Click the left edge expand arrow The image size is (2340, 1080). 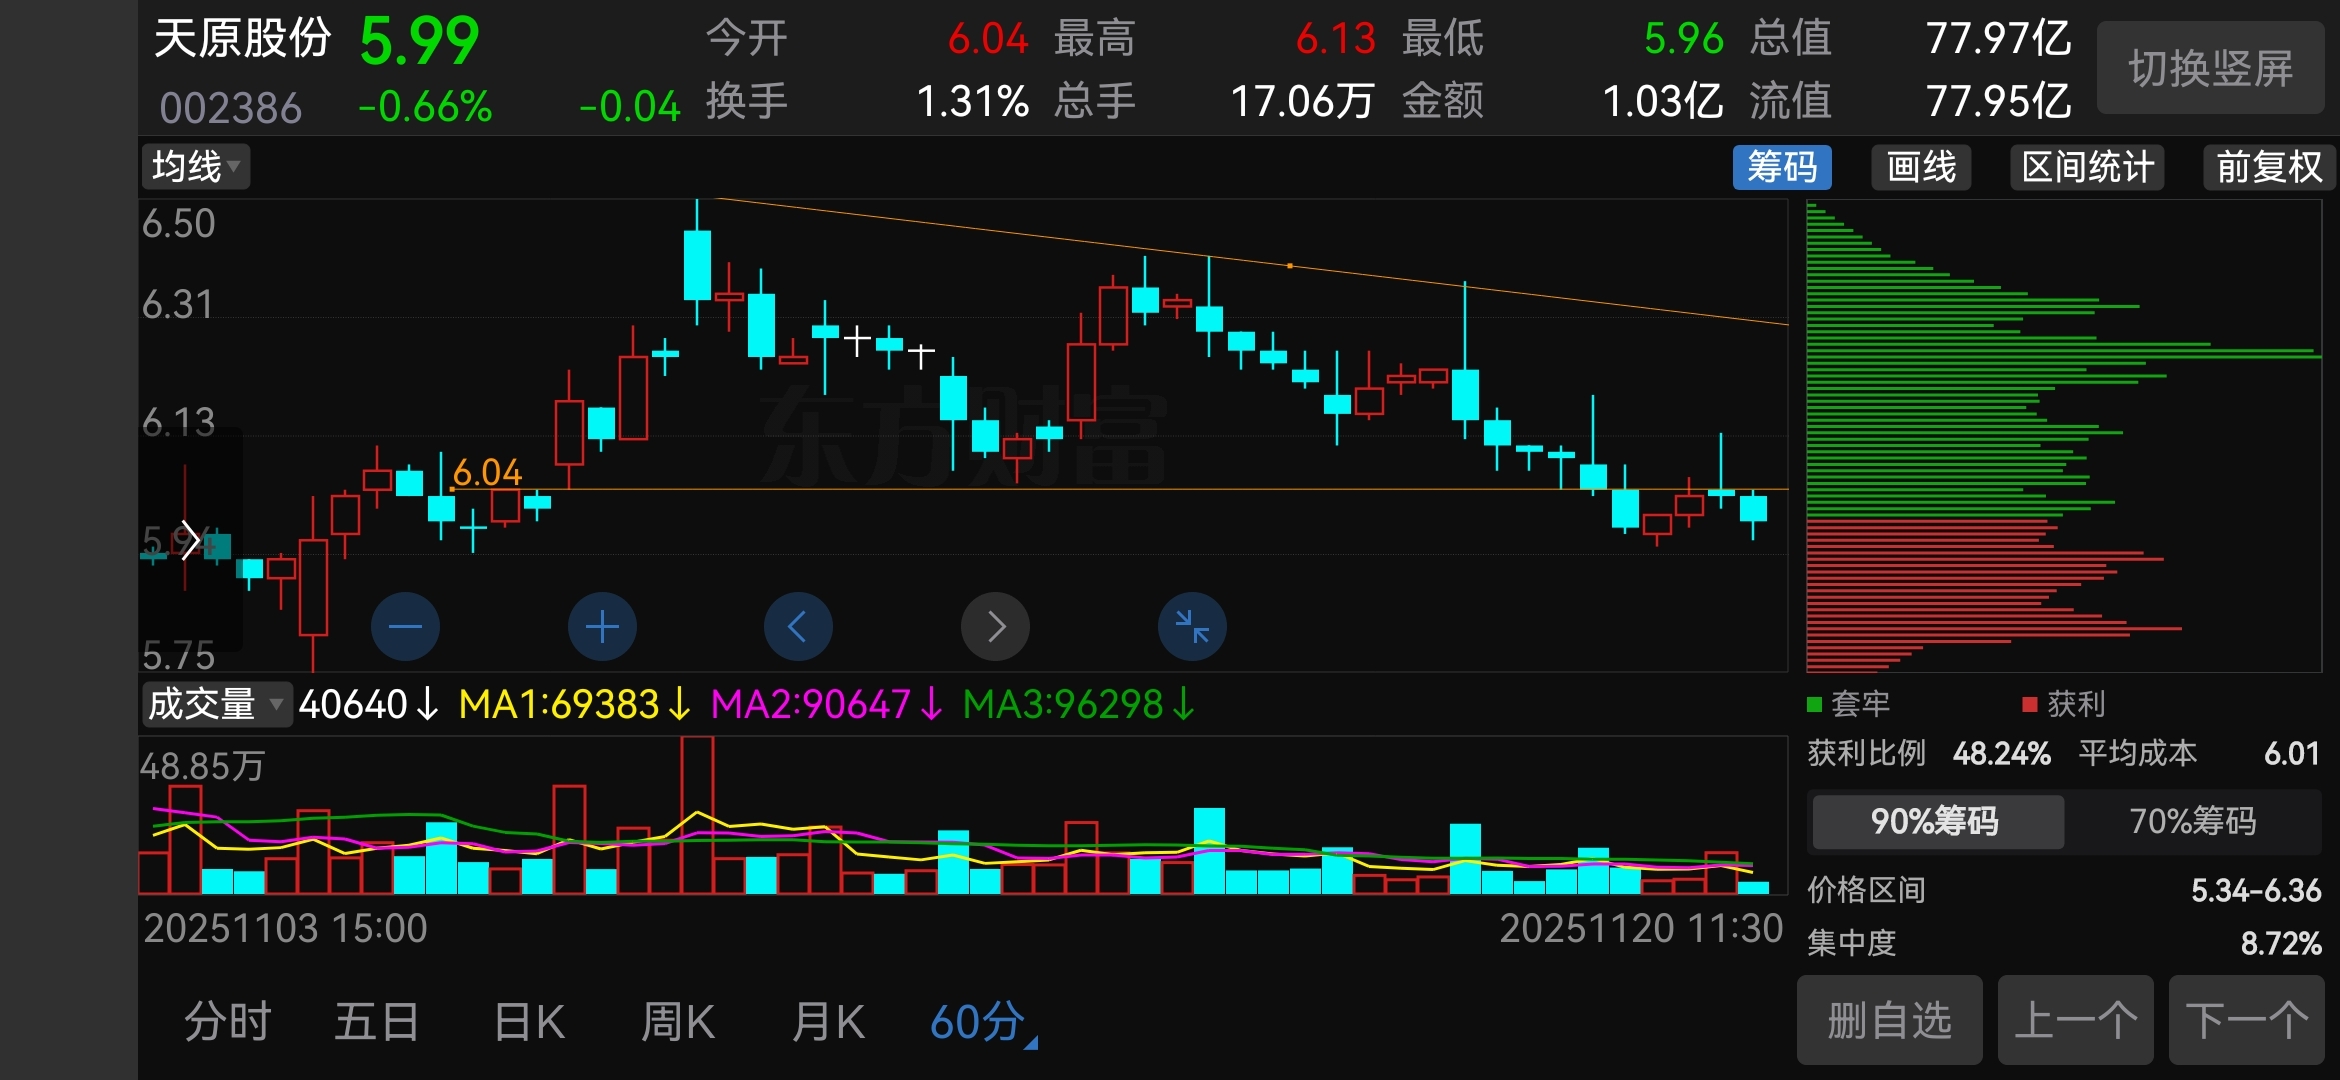189,541
